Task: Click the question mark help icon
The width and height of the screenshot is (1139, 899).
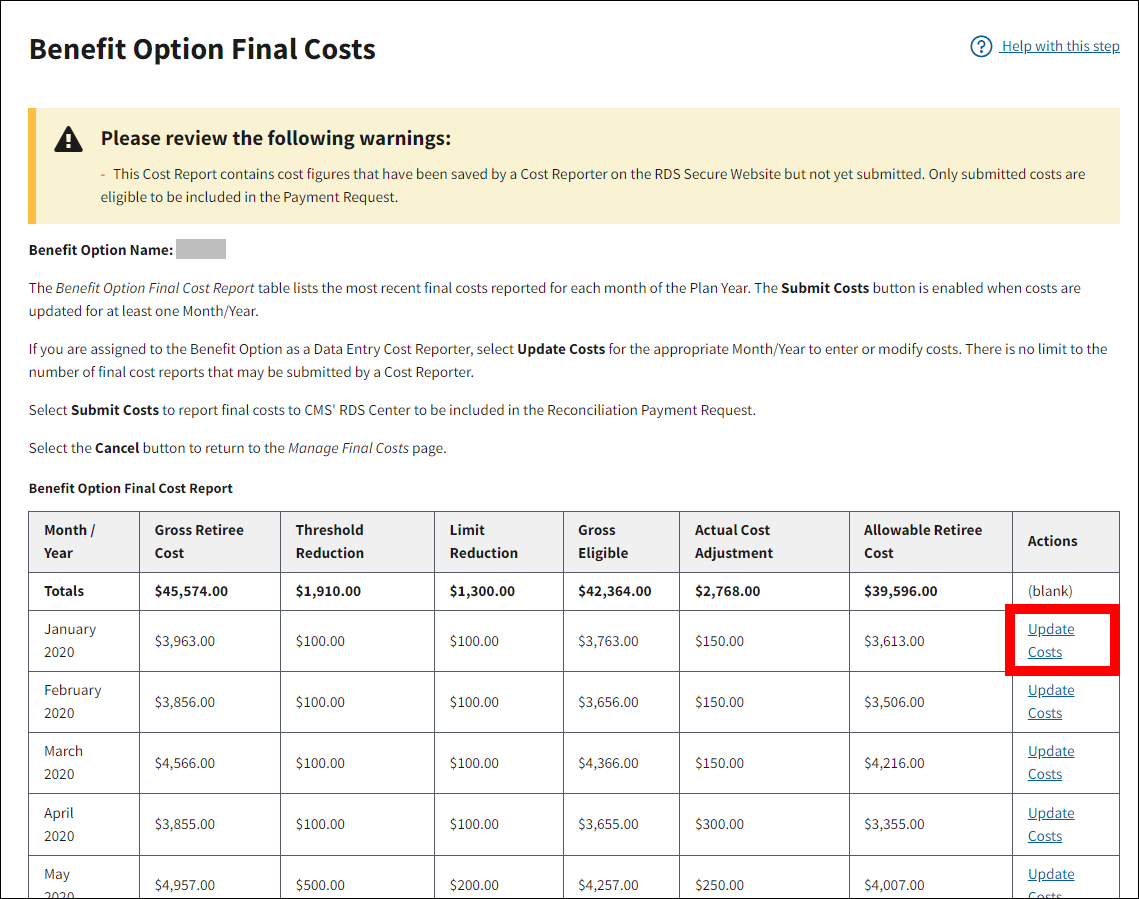Action: (981, 46)
